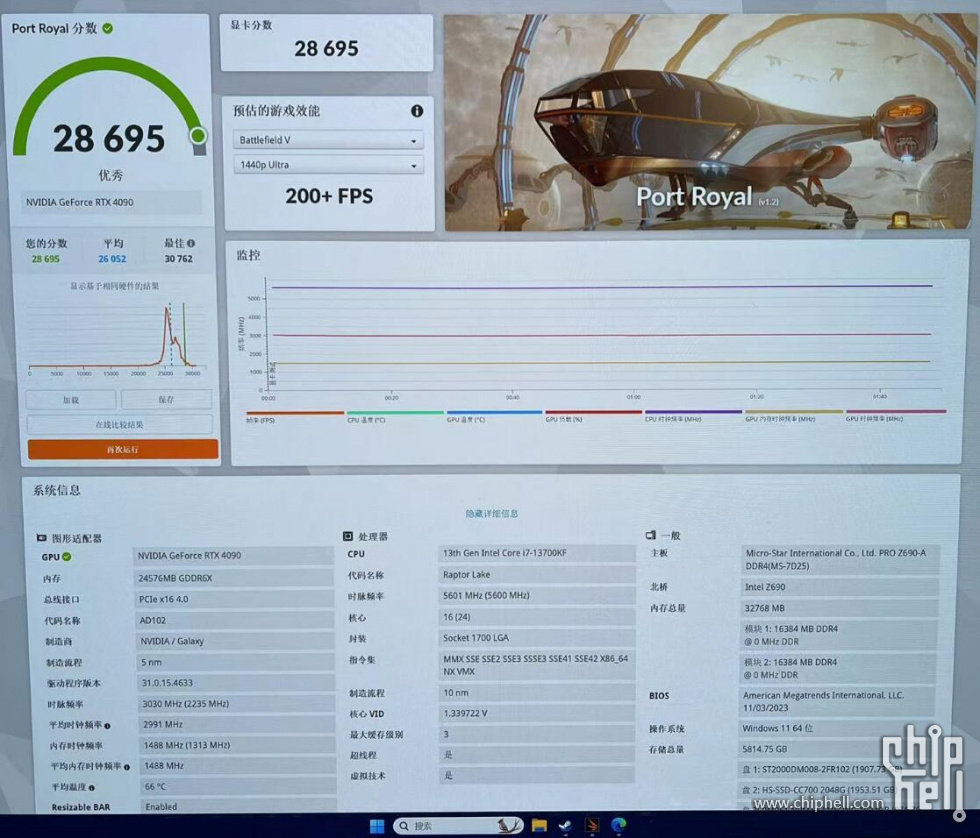Open the Battlefield V game dropdown
Screen dimensions: 980x838
(328, 140)
